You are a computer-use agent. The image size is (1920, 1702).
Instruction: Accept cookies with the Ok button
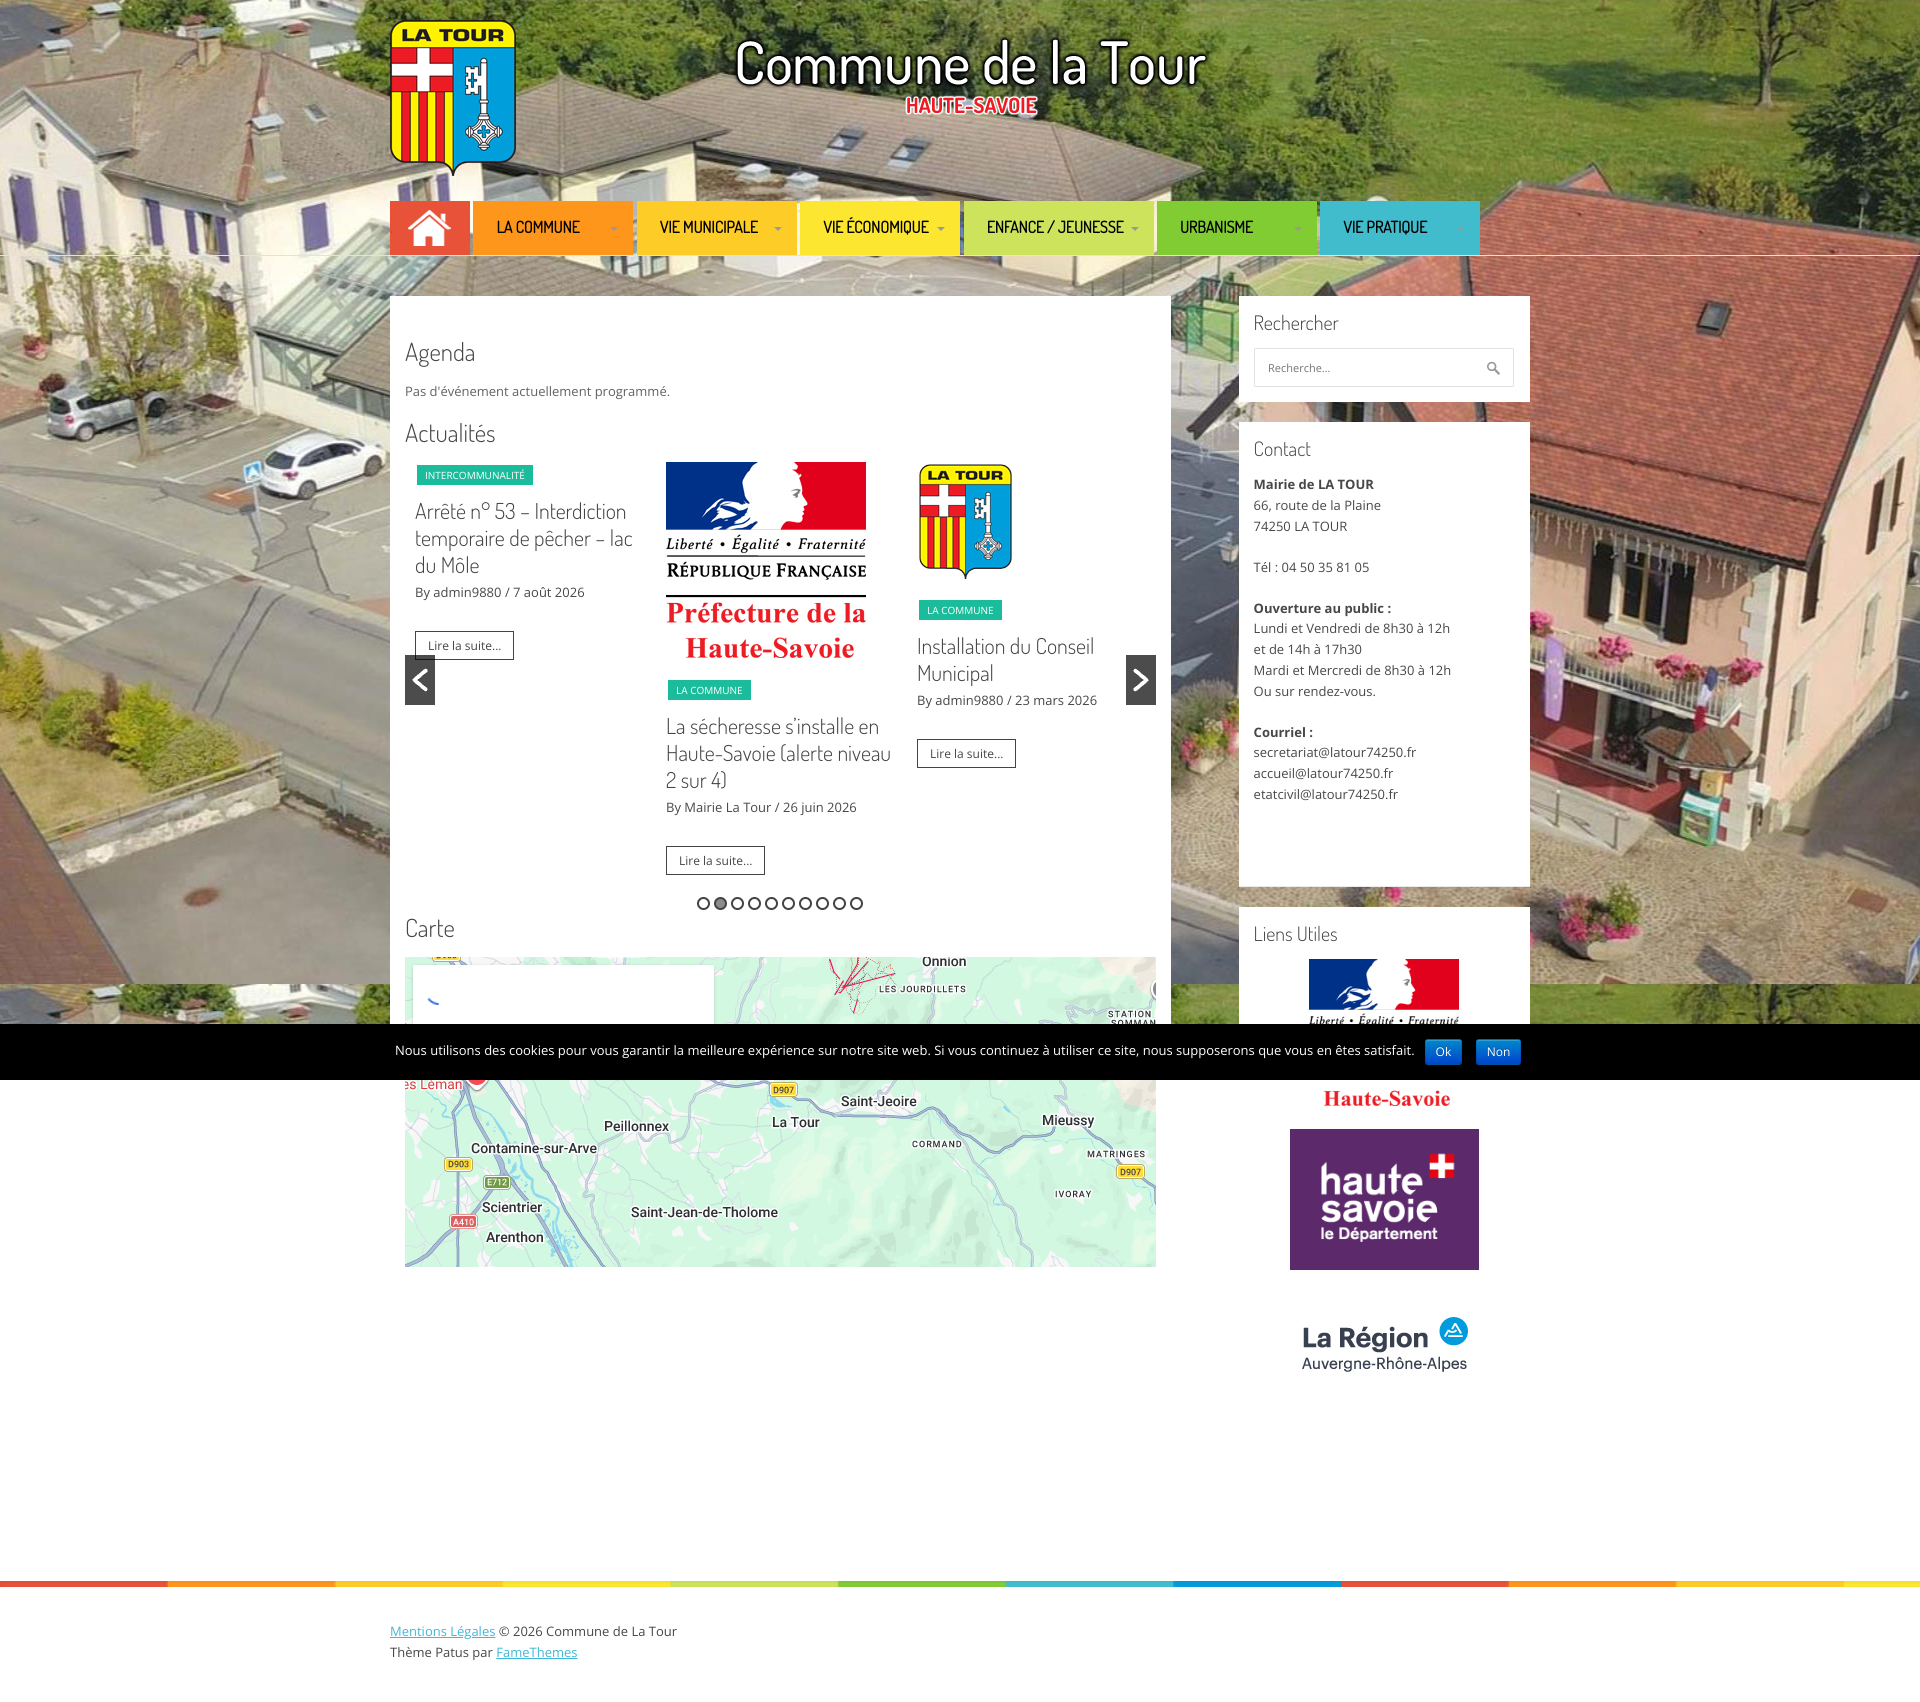tap(1443, 1052)
